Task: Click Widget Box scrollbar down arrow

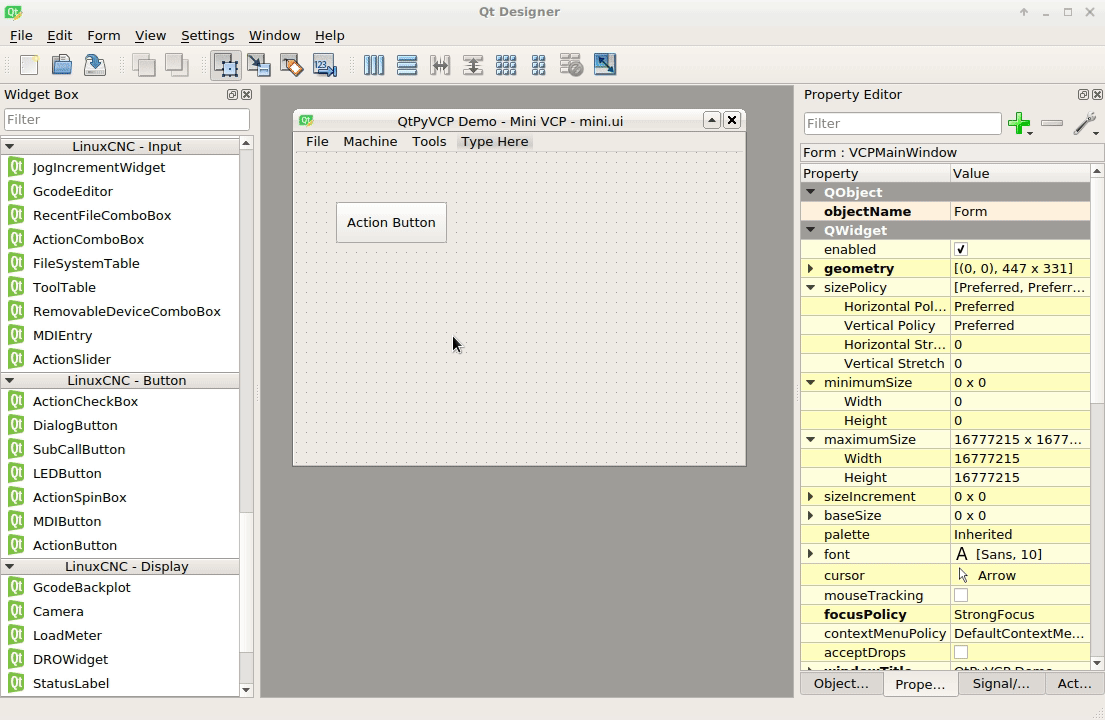Action: point(246,690)
